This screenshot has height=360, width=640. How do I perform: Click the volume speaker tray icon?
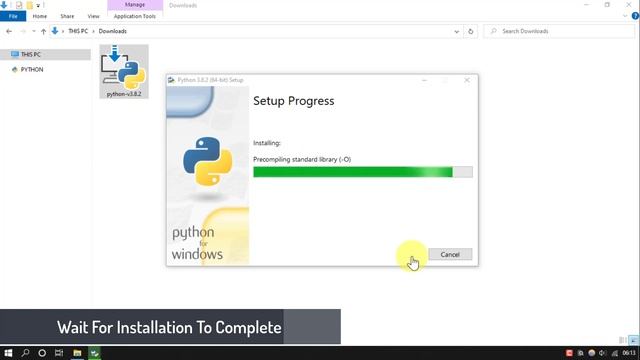coord(602,353)
